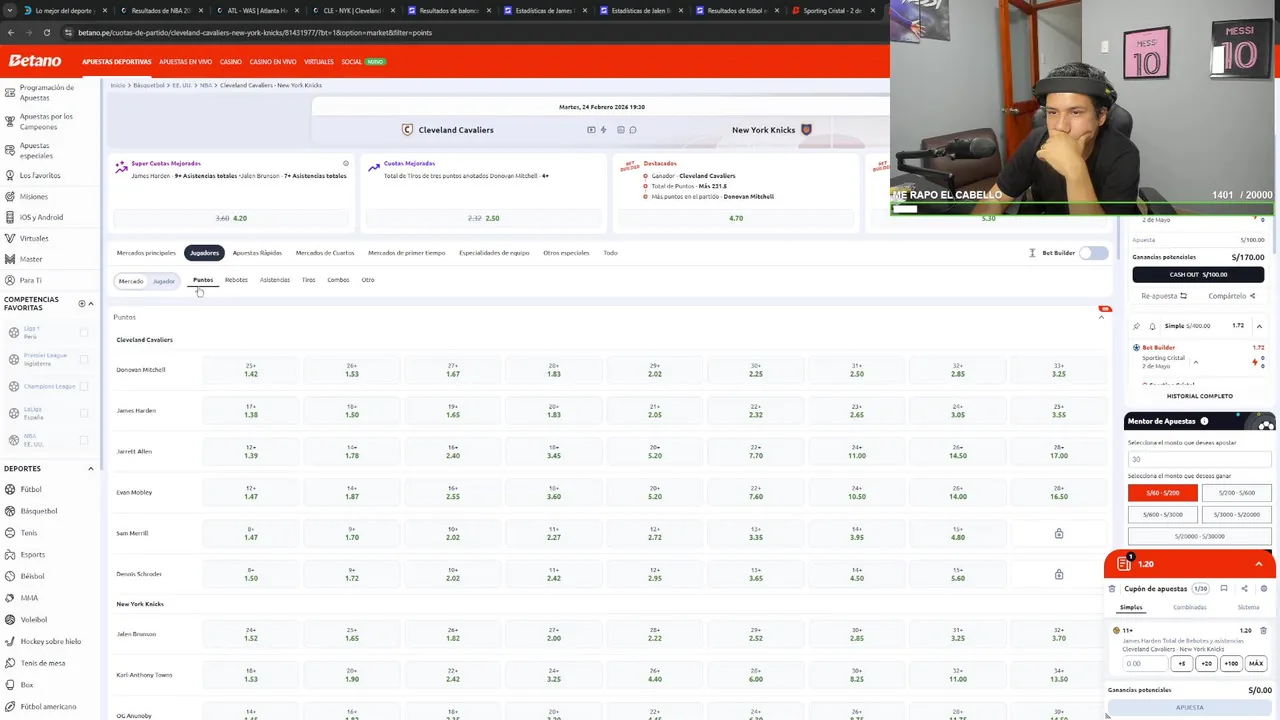Tick the Liga 1 Perú checkbox
Viewport: 1280px width, 720px height.
point(84,332)
